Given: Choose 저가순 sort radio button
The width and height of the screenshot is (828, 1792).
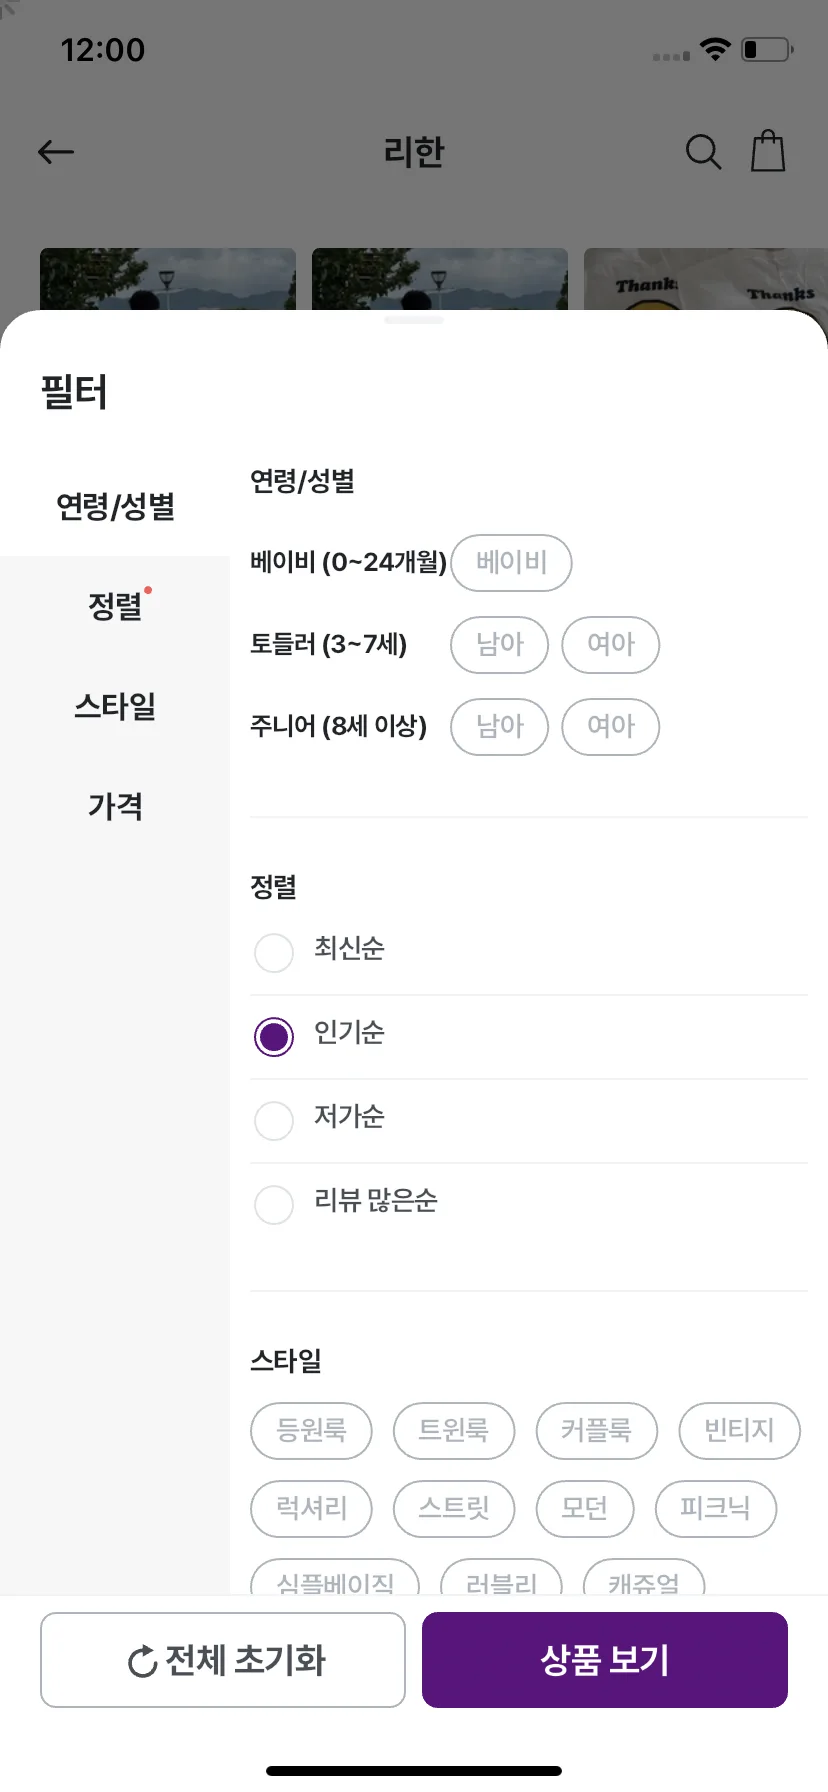Looking at the screenshot, I should [x=274, y=1120].
